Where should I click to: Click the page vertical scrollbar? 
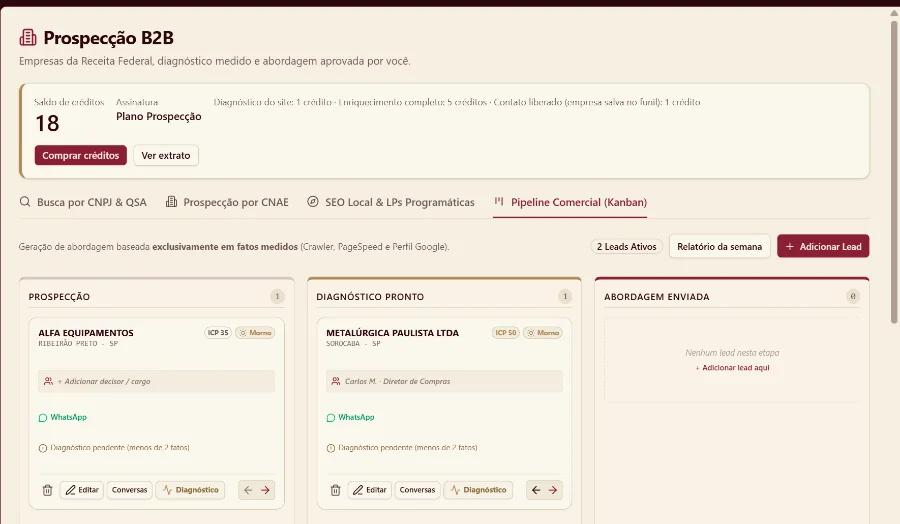[894, 172]
